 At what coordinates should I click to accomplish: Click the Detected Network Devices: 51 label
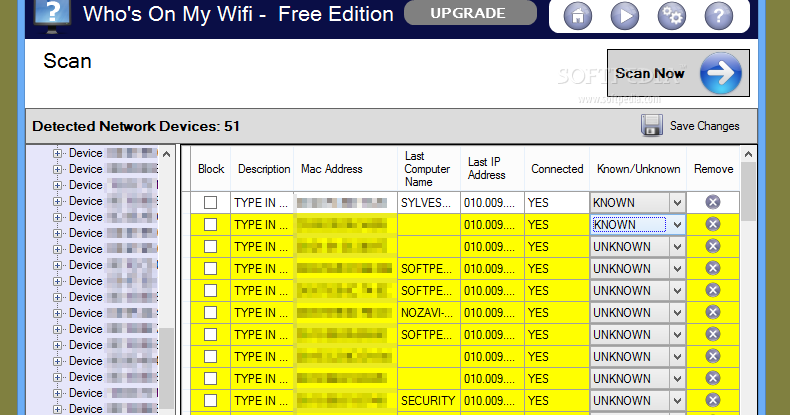pos(136,126)
